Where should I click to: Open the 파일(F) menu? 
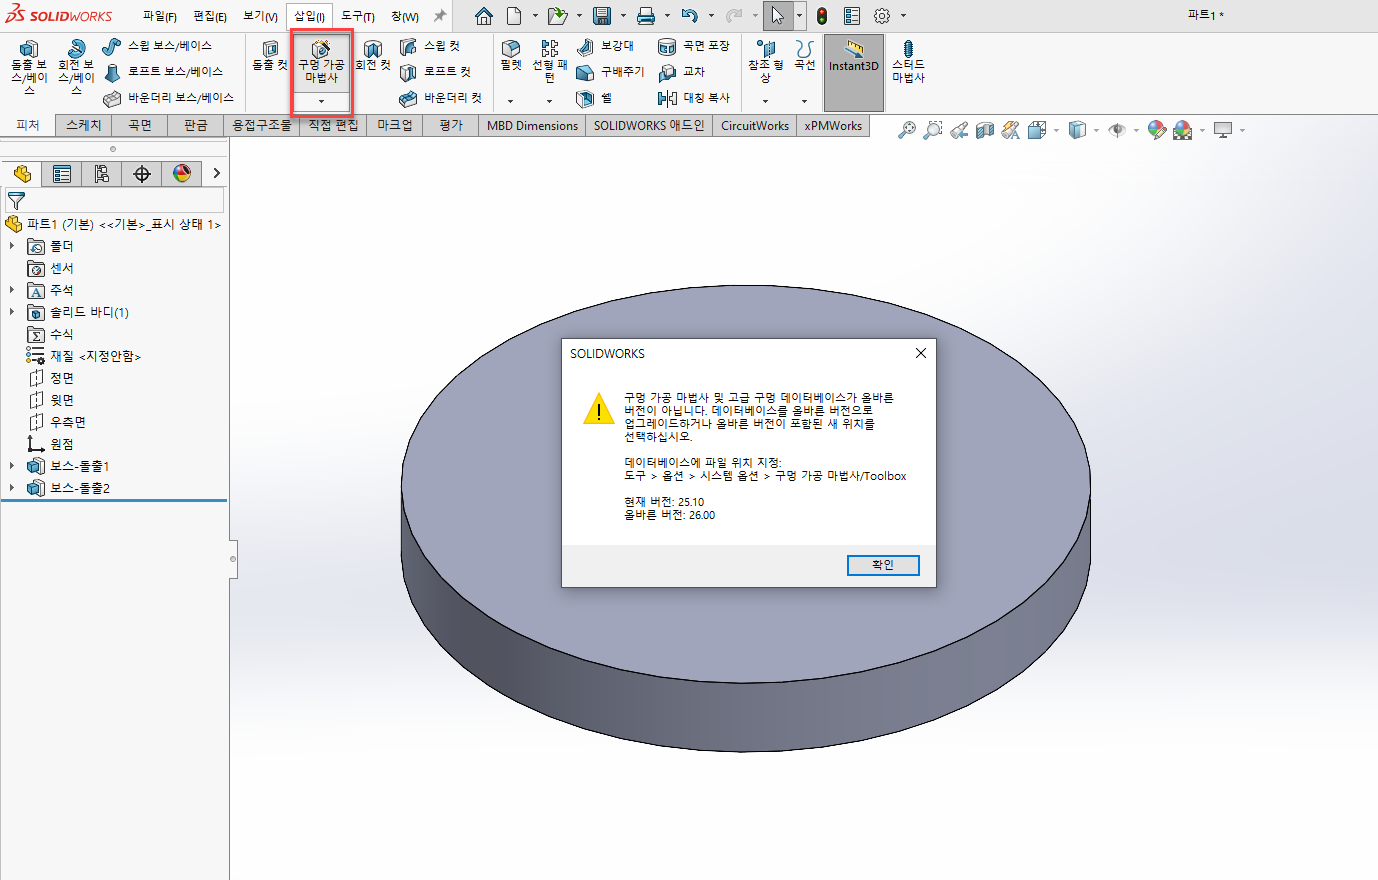[160, 16]
